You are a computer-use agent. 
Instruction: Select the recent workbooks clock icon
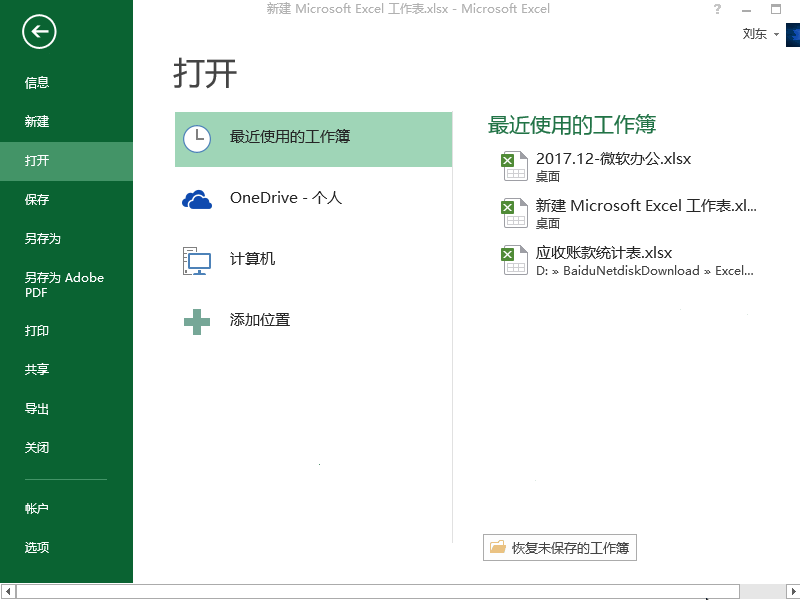click(197, 138)
